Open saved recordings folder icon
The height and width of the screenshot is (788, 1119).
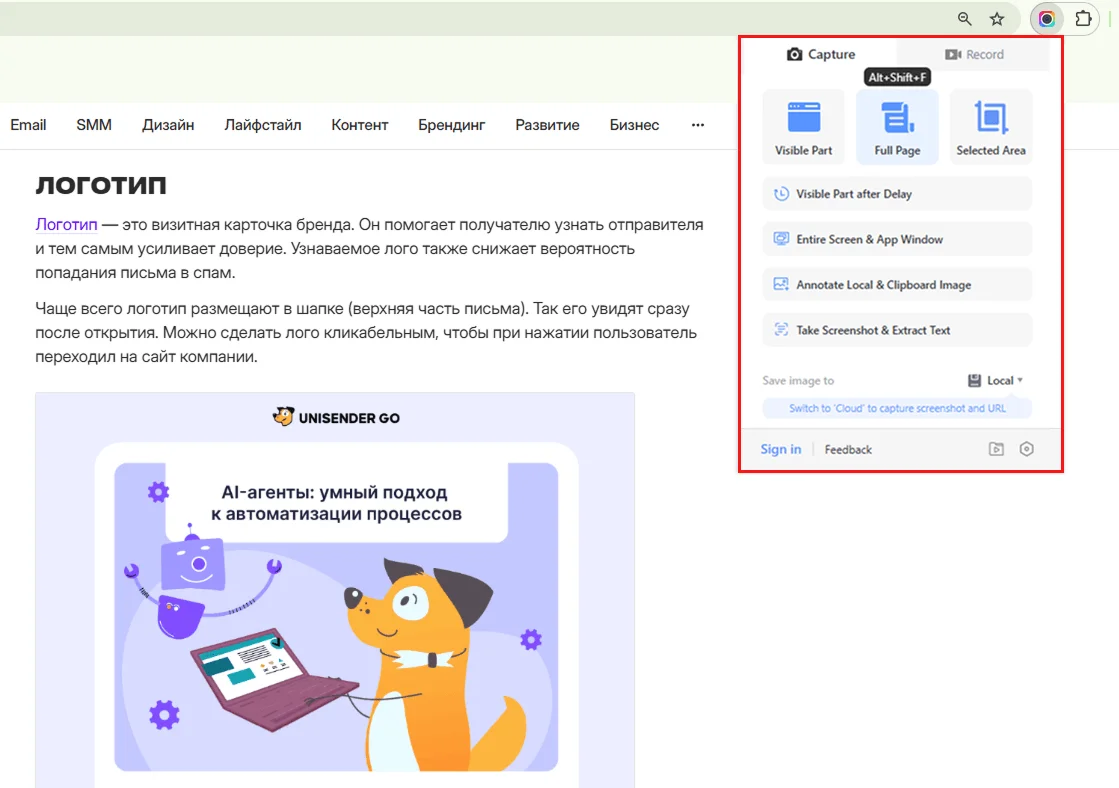point(996,449)
